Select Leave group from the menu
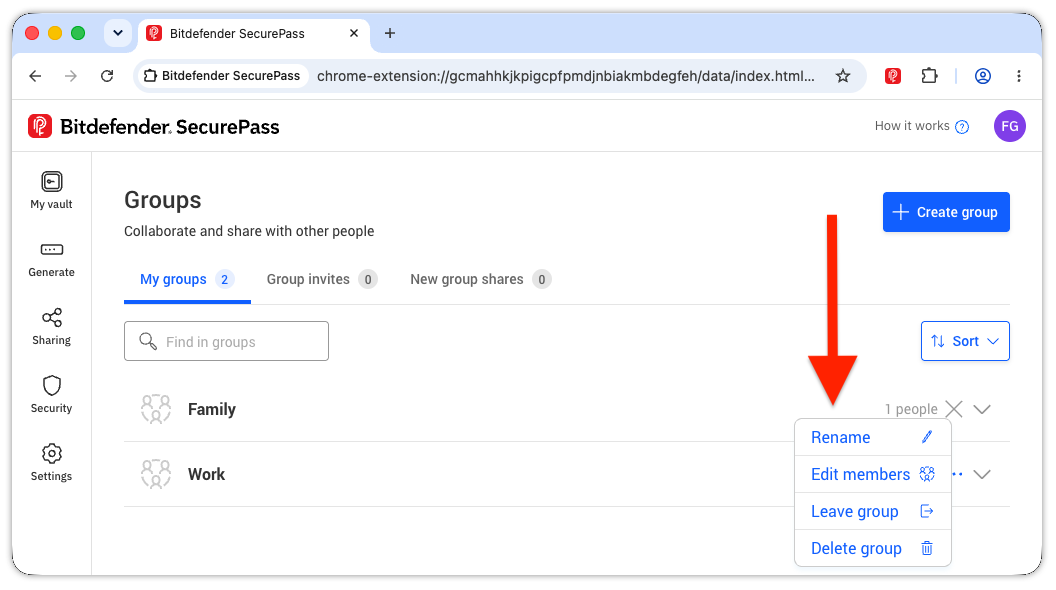Screen dimensions: 1056x590 873,511
